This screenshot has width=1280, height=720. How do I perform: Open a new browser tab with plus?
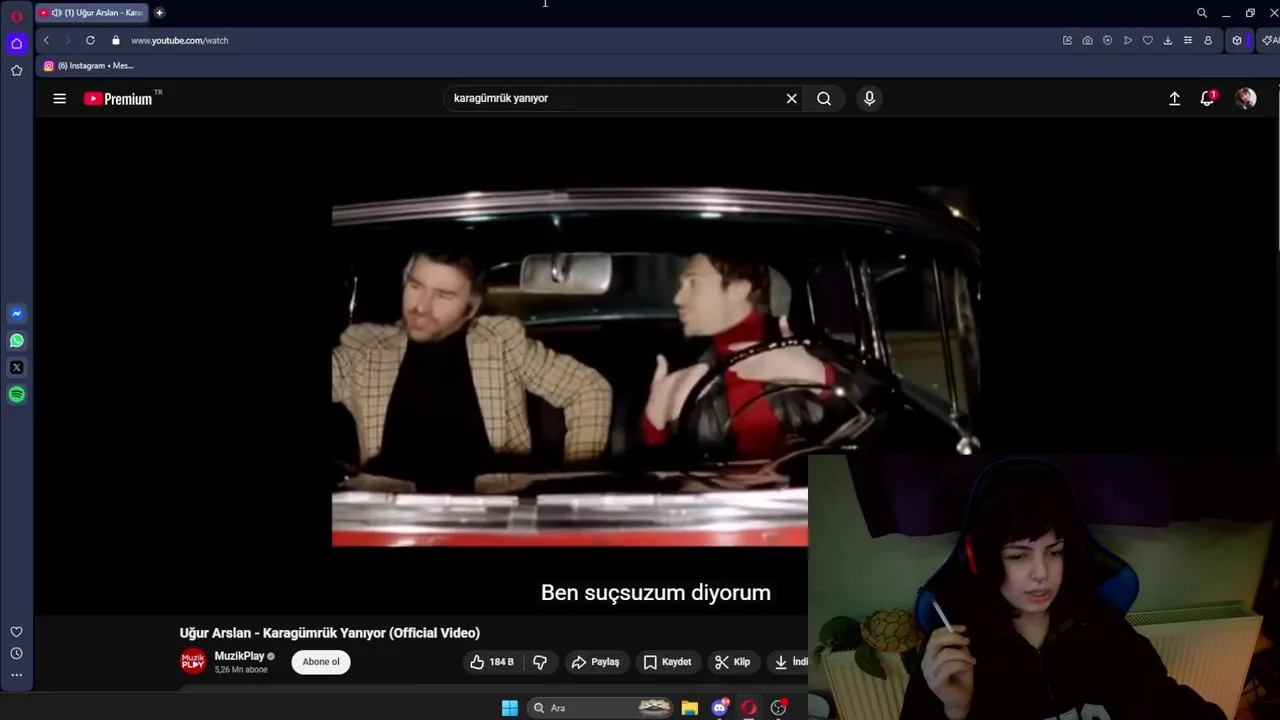(x=159, y=13)
